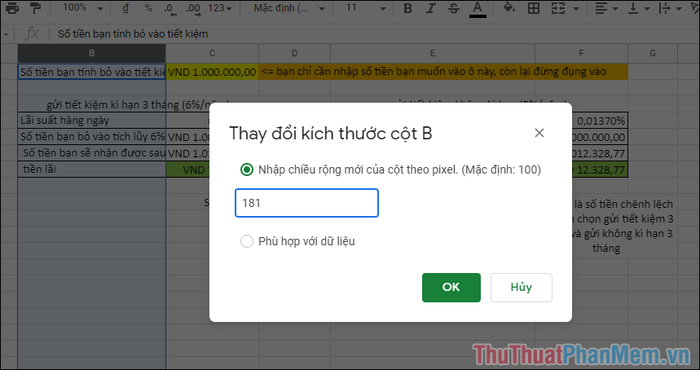Click cell 'tiền lãi'

92,170
